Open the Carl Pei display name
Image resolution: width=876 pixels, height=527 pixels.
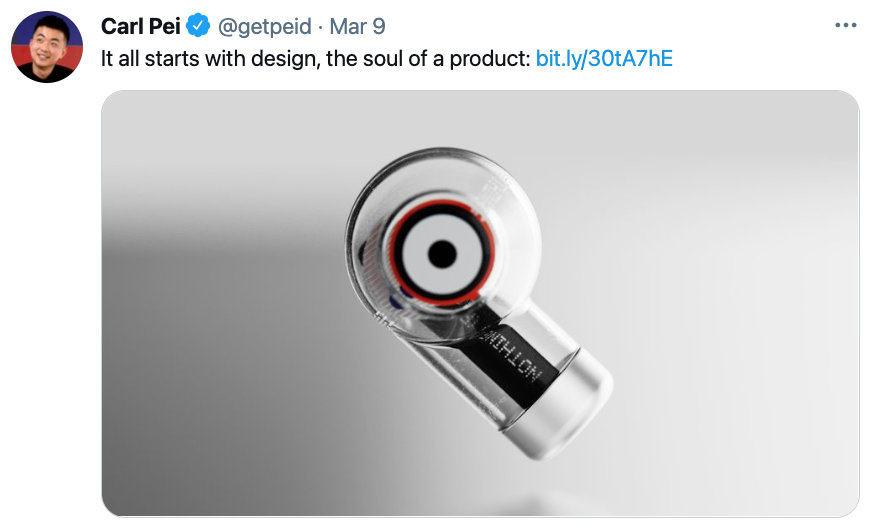pos(140,26)
